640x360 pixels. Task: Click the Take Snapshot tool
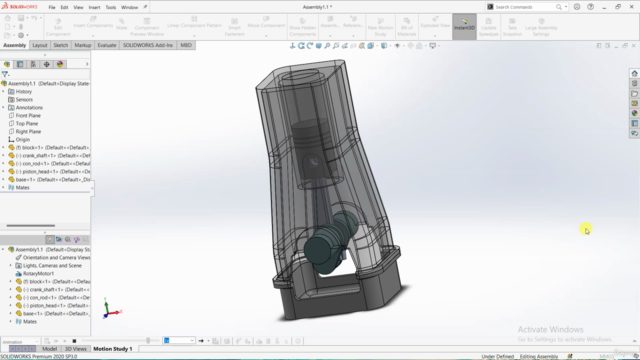[512, 27]
